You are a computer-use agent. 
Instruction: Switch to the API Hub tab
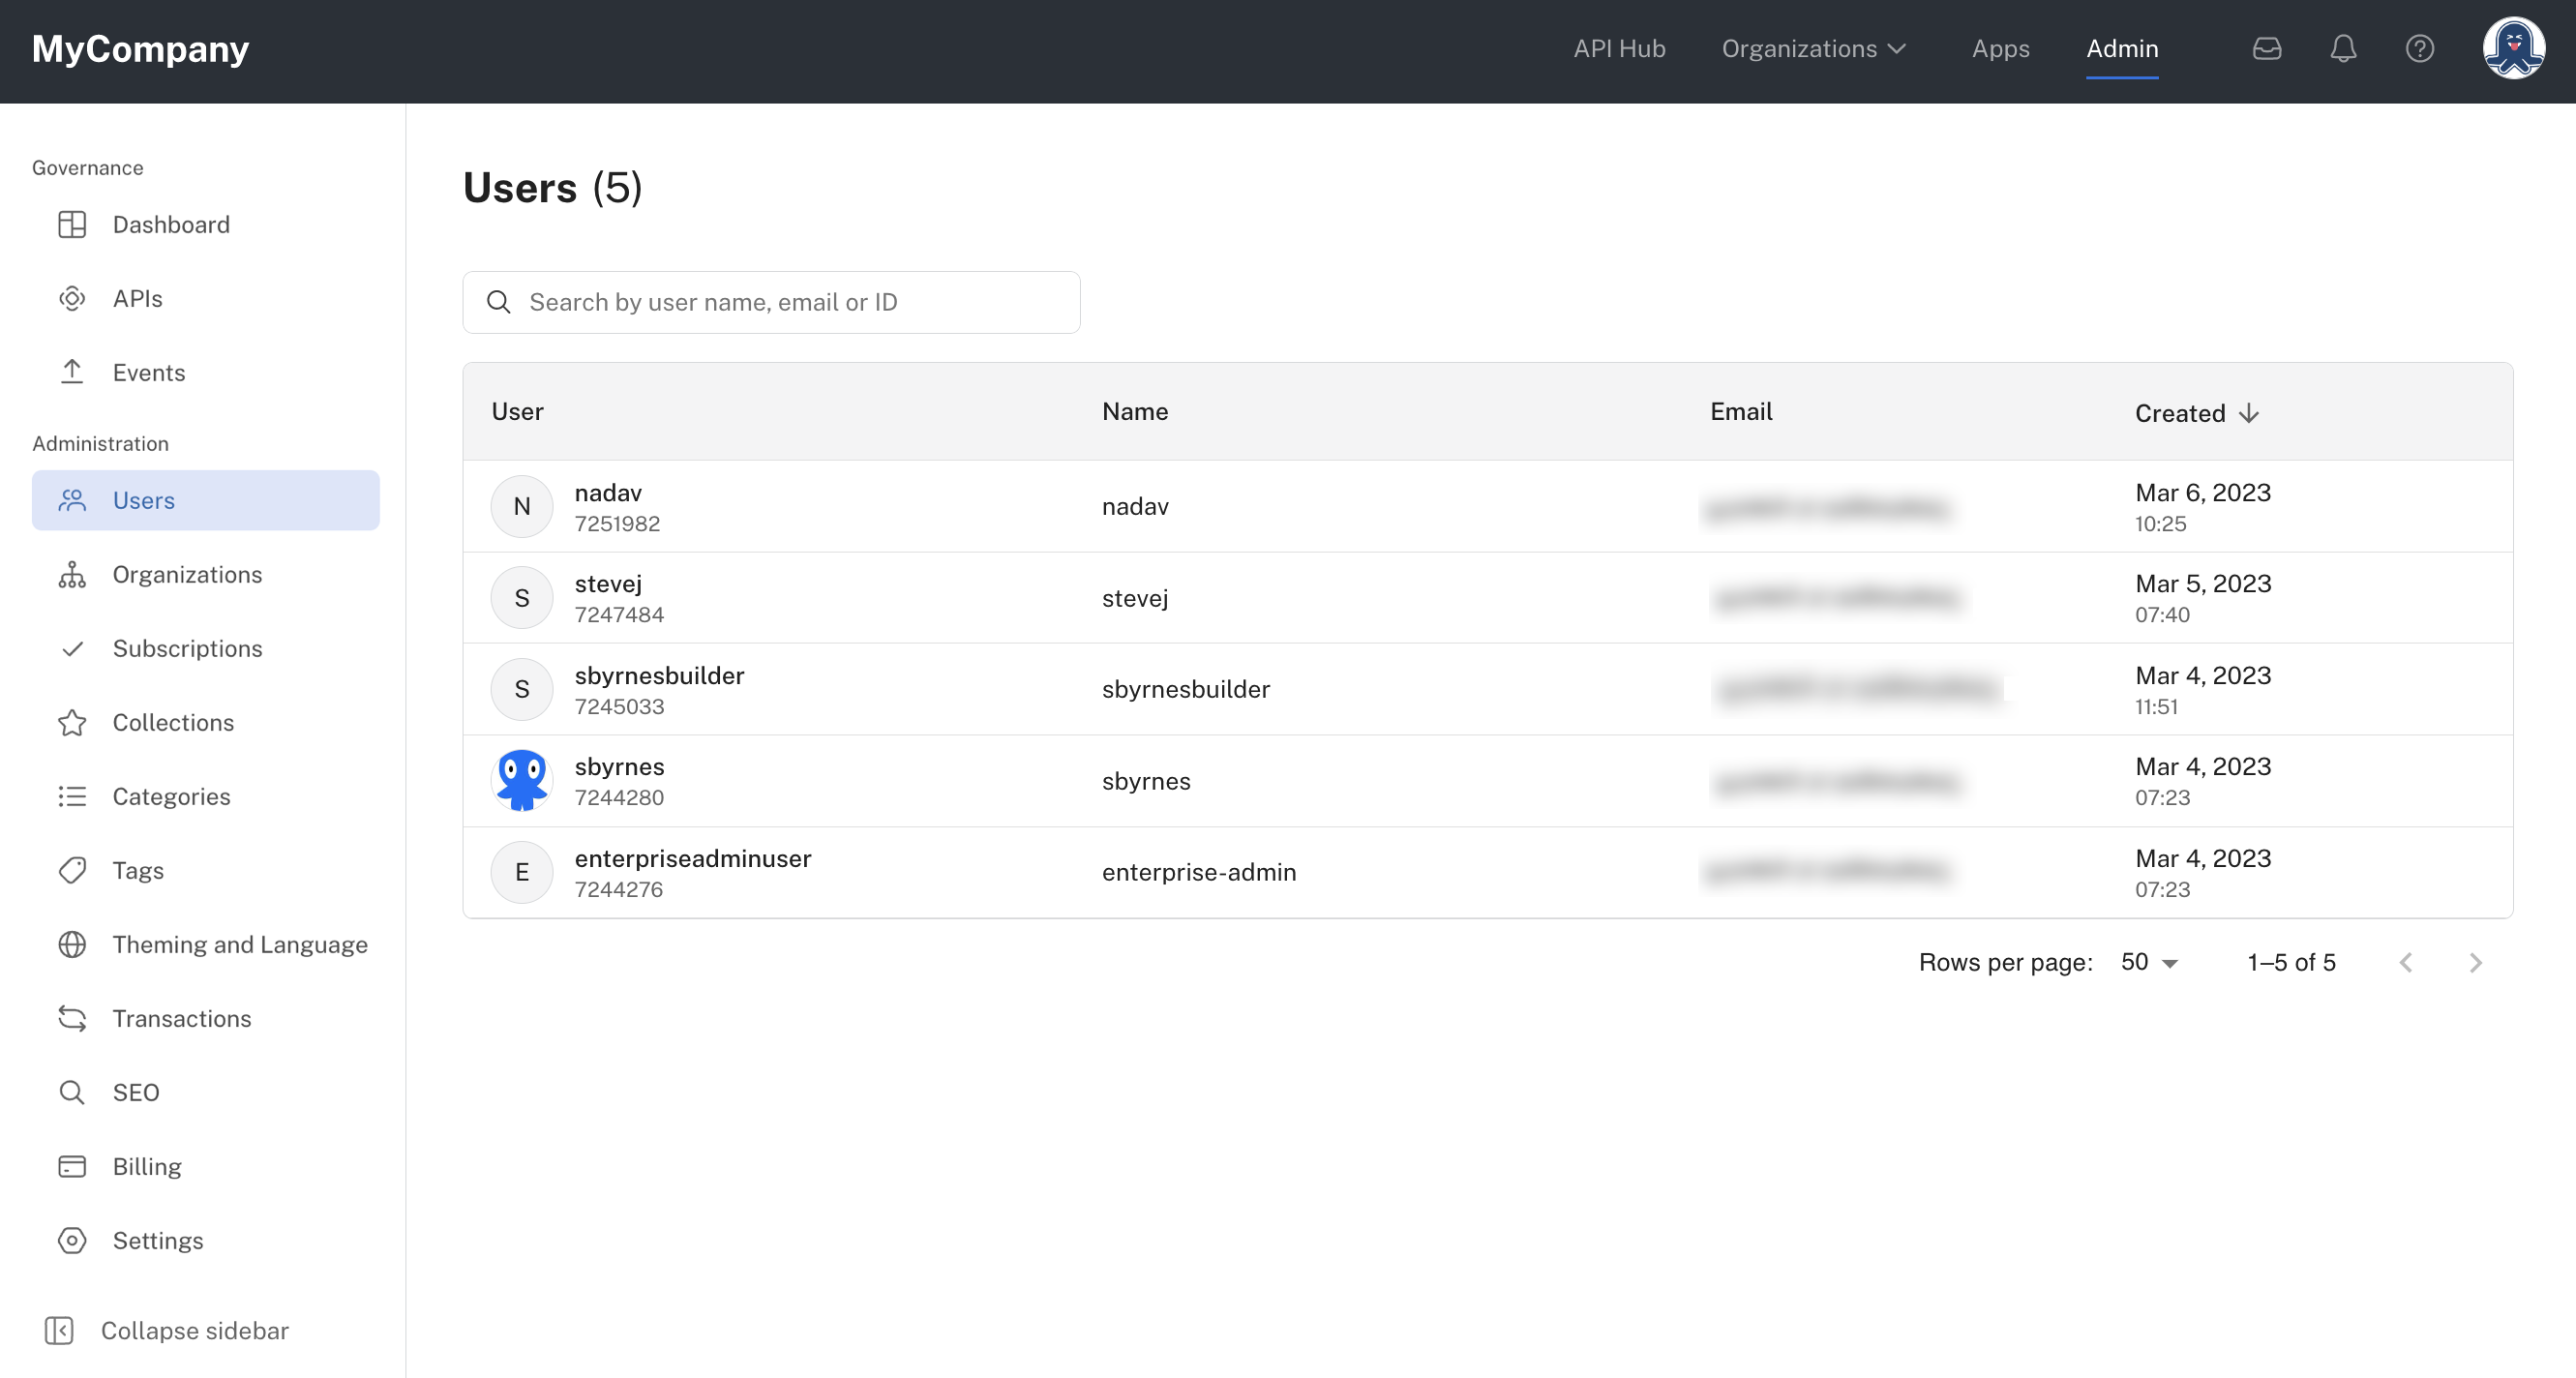click(1619, 48)
